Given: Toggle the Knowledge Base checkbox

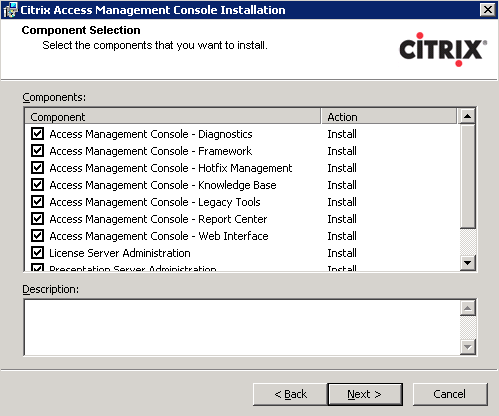Looking at the screenshot, I should (37, 185).
